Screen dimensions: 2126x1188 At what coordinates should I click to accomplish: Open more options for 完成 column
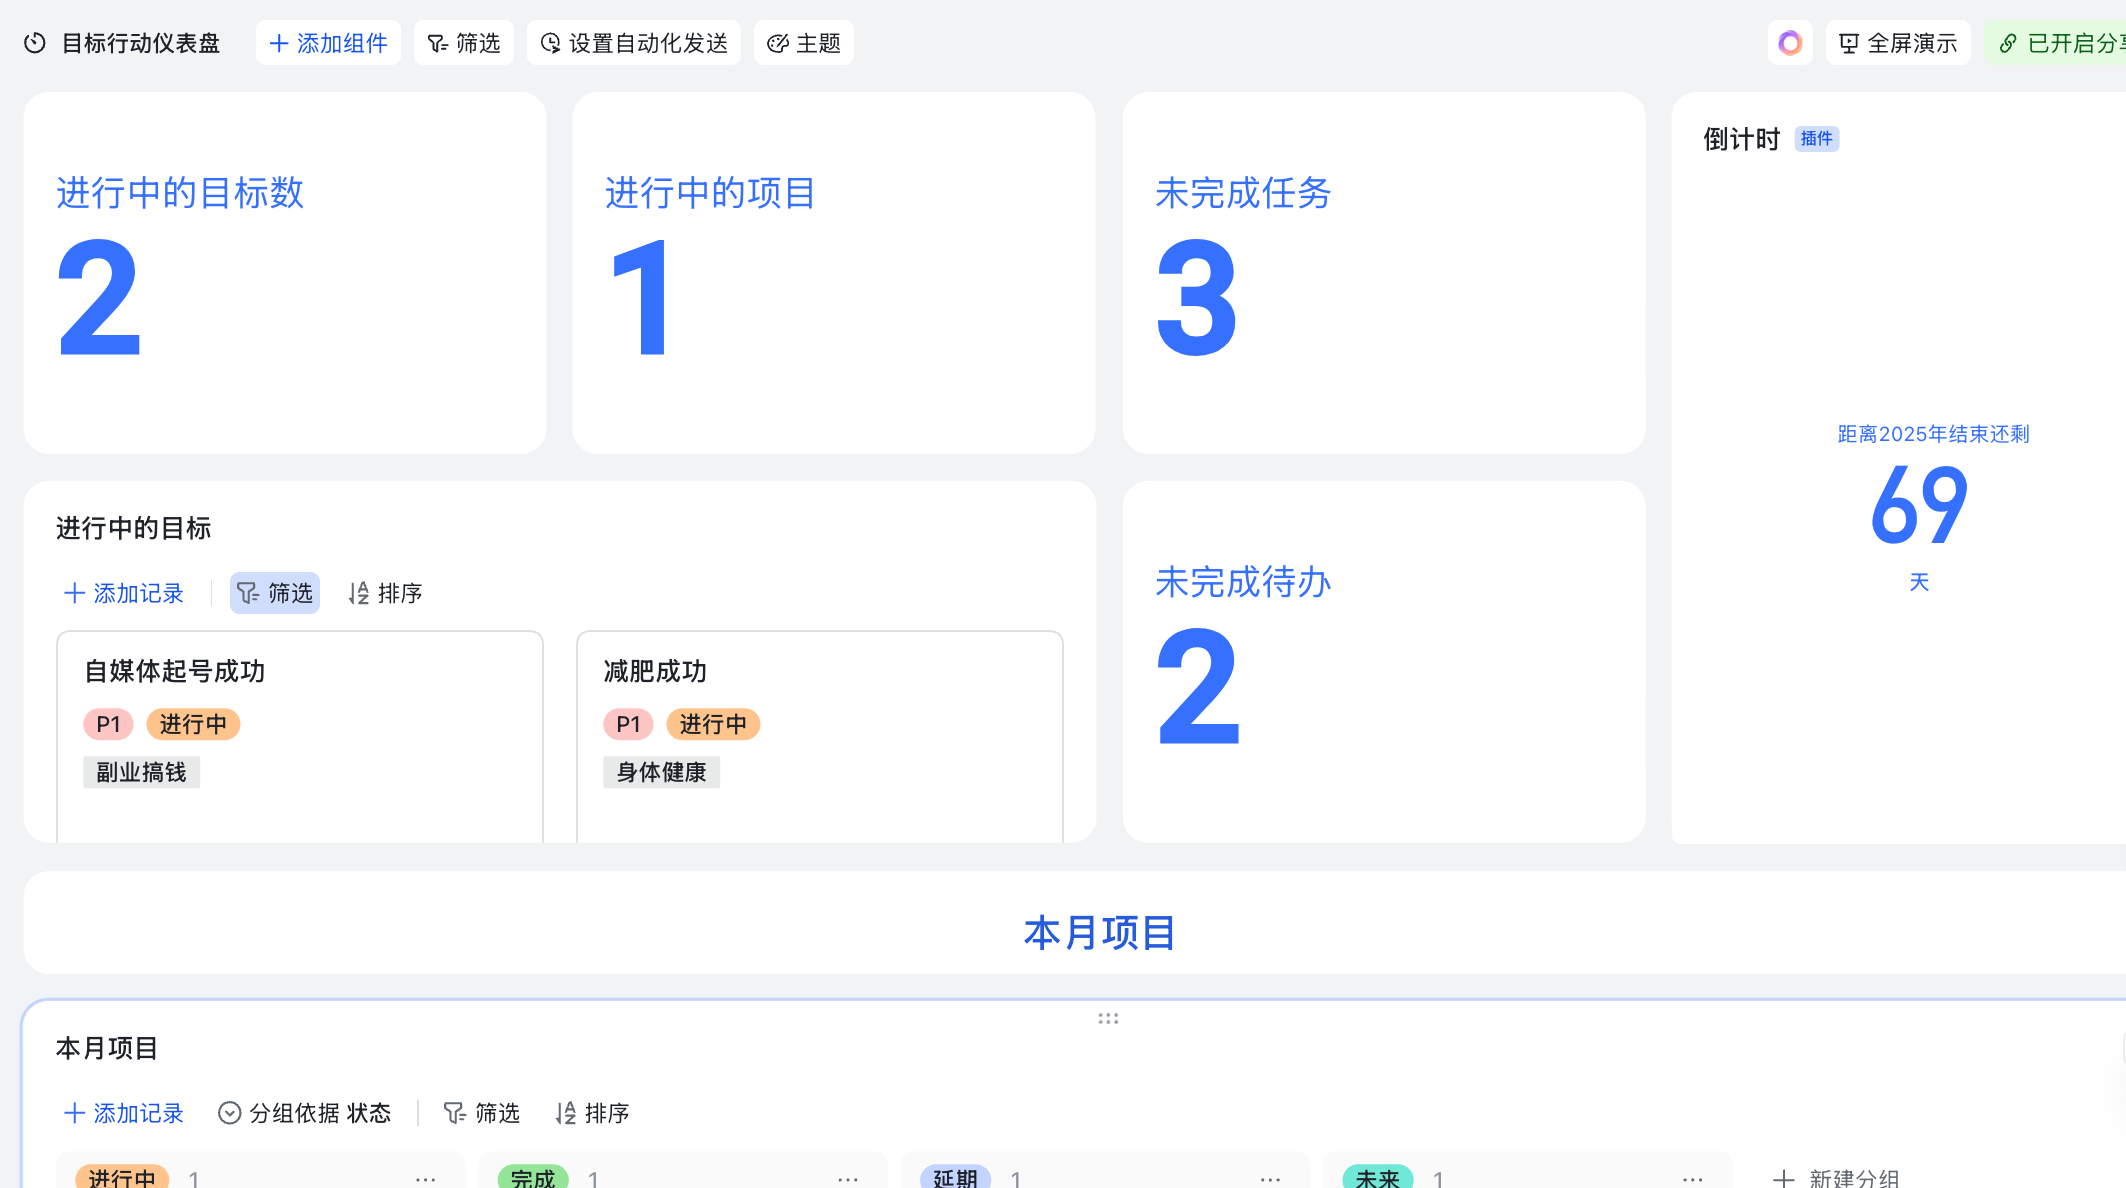coord(848,1179)
